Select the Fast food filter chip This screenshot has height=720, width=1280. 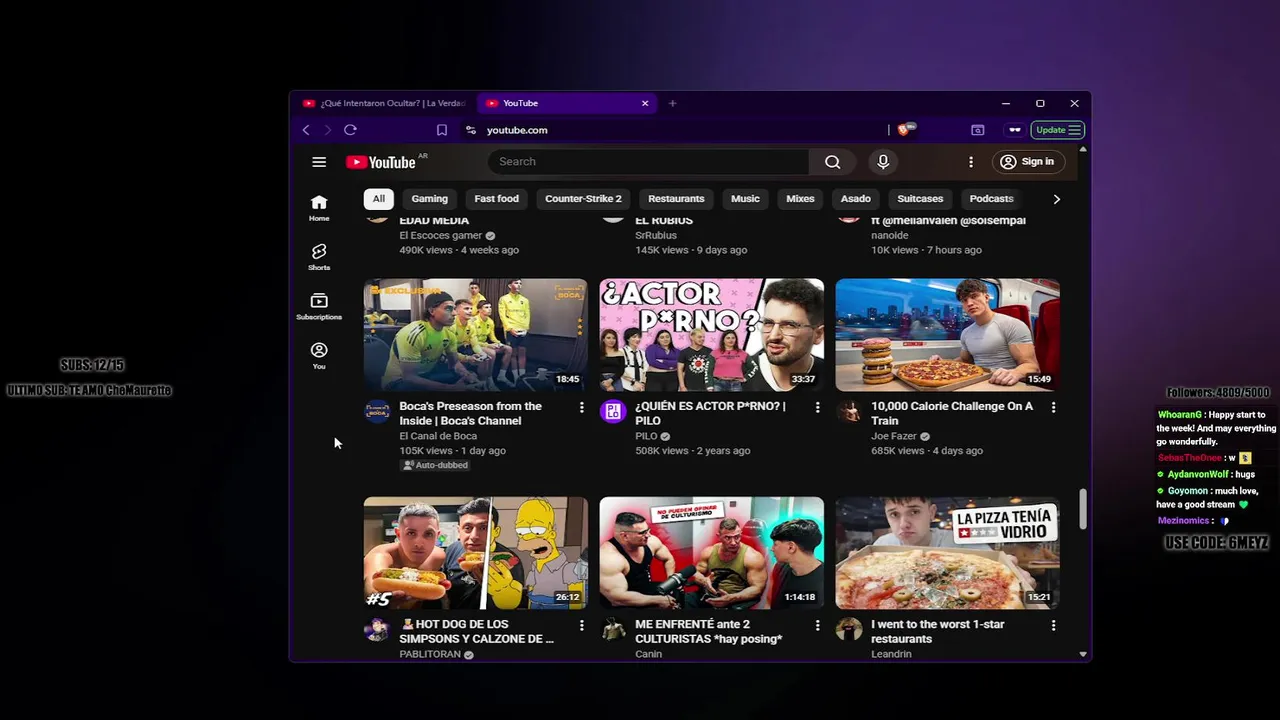coord(496,199)
